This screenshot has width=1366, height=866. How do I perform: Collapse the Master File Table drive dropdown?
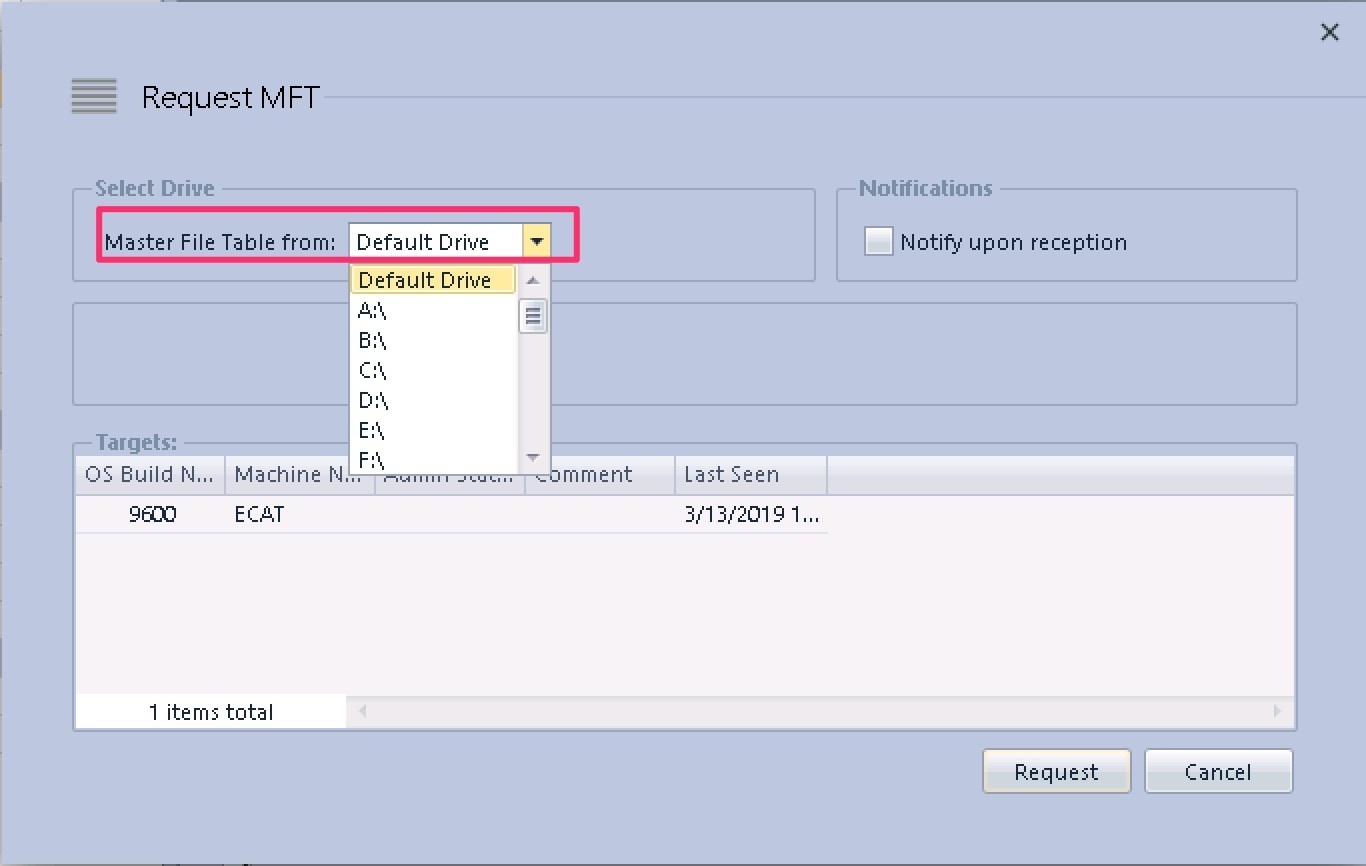point(537,242)
